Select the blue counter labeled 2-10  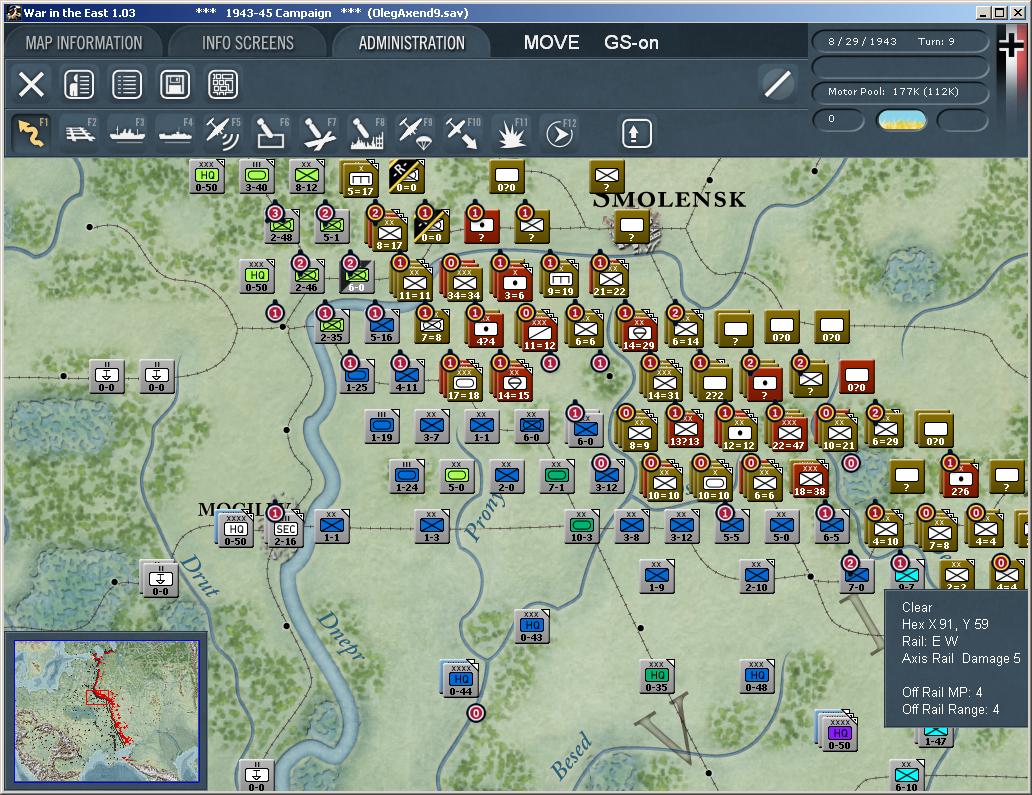pos(756,576)
